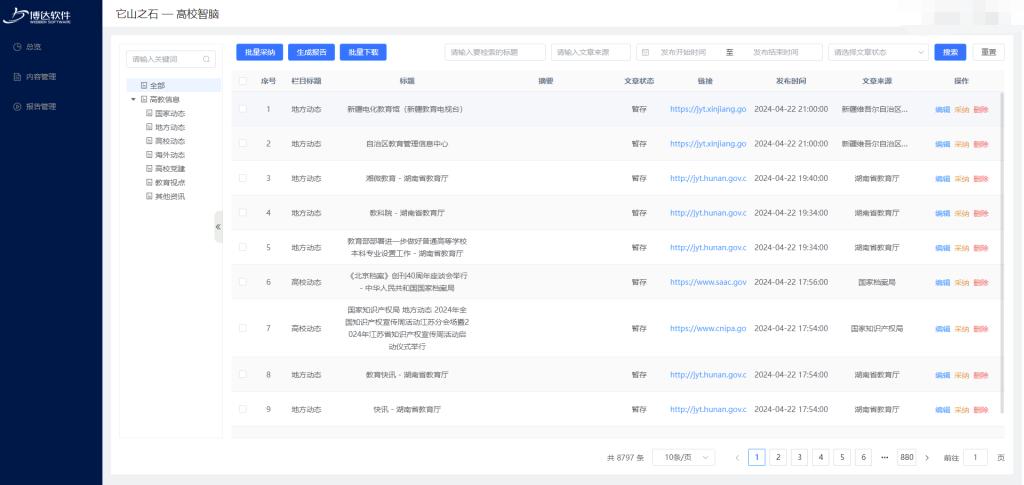This screenshot has width=1024, height=485.
Task: Go to page 6 in pagination
Action: point(863,458)
